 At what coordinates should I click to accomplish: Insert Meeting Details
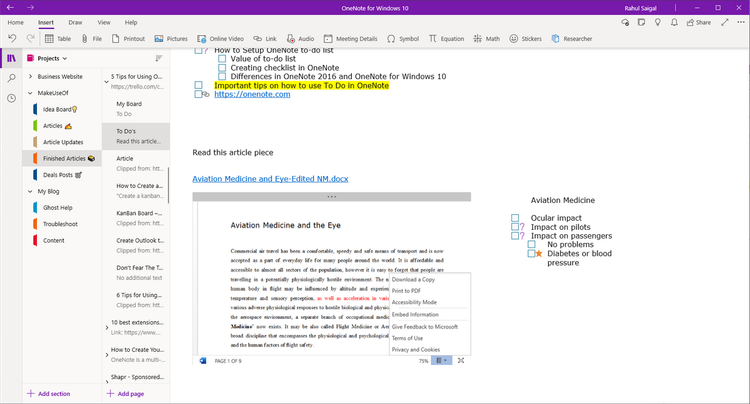(x=351, y=39)
